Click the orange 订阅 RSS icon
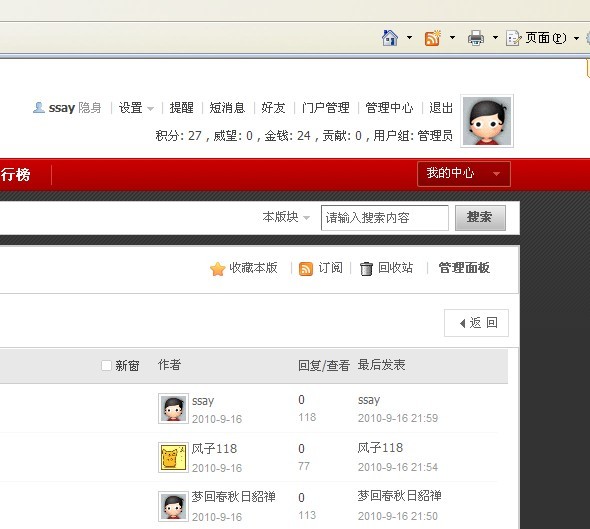590x529 pixels. click(306, 269)
